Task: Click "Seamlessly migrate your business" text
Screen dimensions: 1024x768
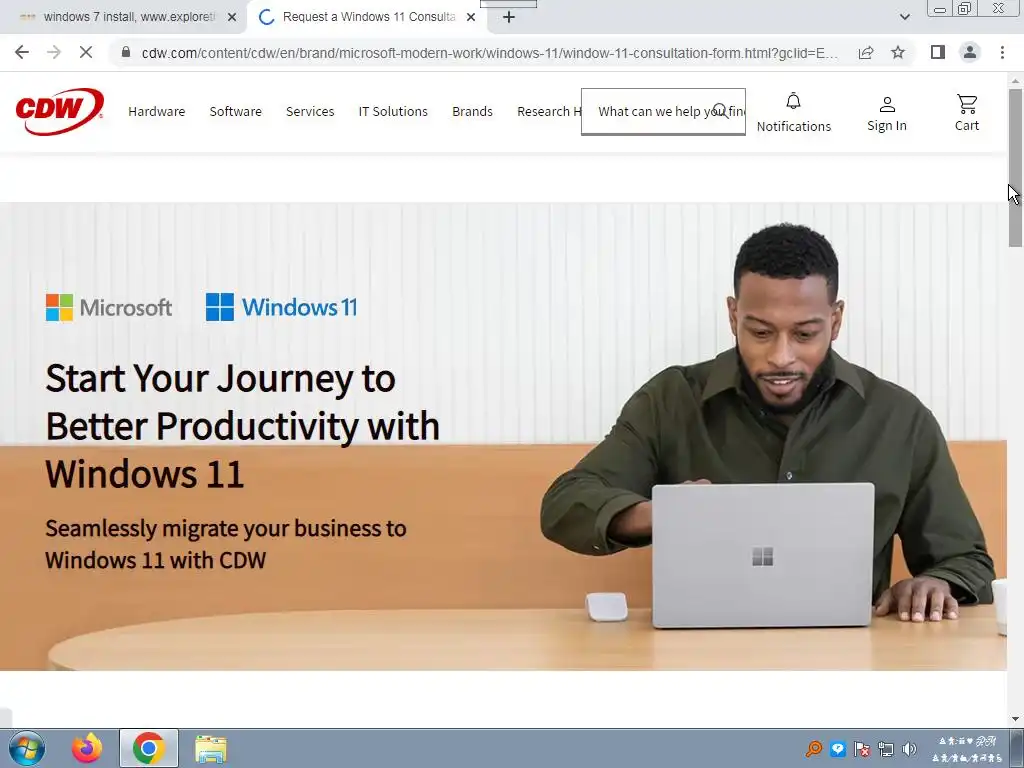Action: tap(226, 544)
